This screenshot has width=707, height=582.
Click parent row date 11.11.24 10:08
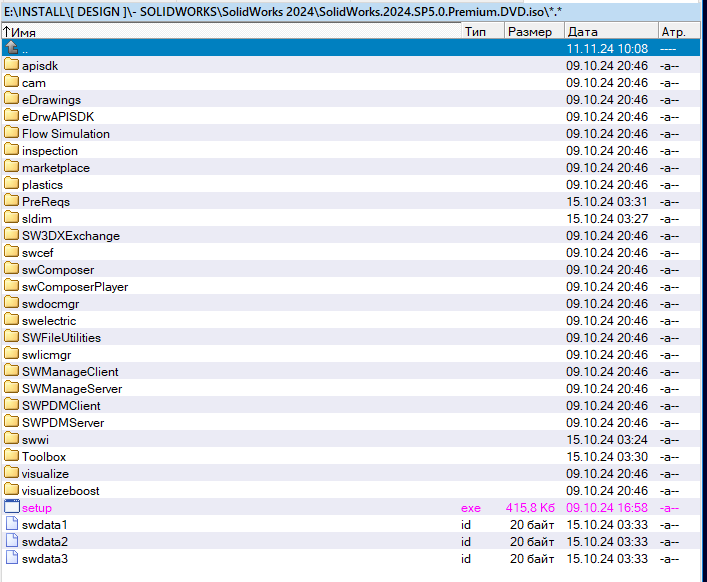point(607,49)
